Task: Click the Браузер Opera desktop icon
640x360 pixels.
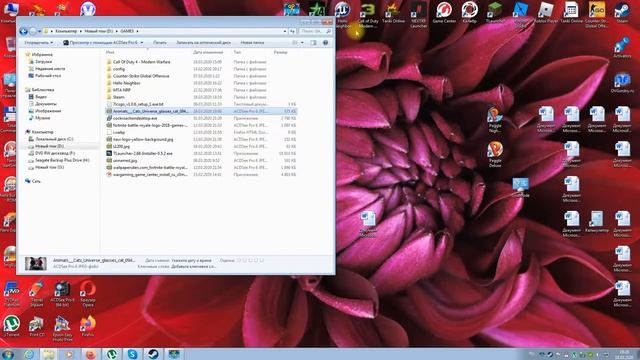Action: click(x=88, y=294)
